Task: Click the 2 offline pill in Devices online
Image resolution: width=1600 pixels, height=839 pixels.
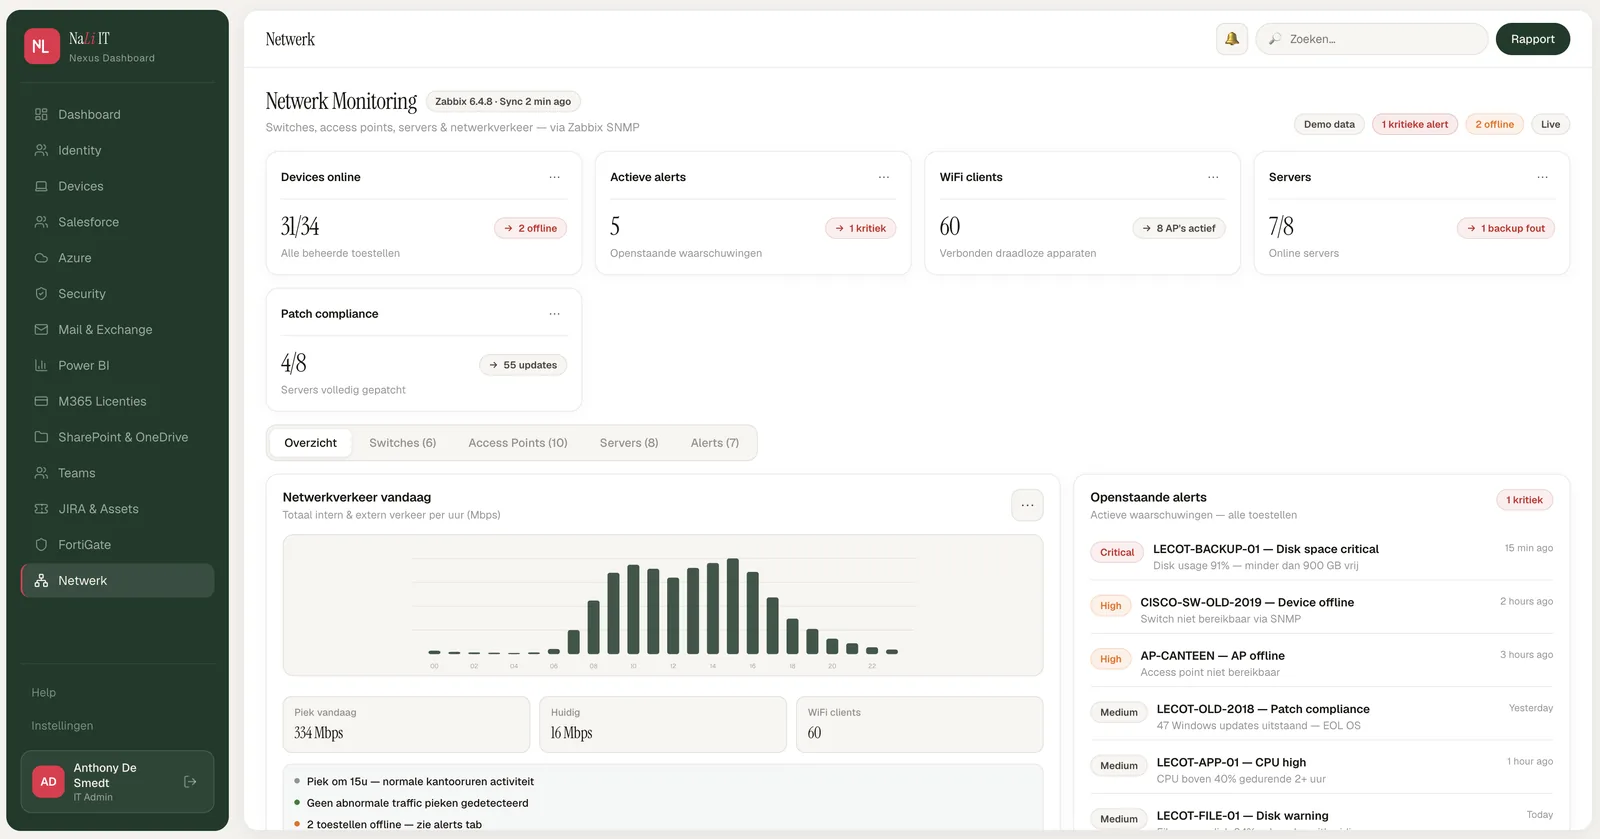Action: coord(531,228)
